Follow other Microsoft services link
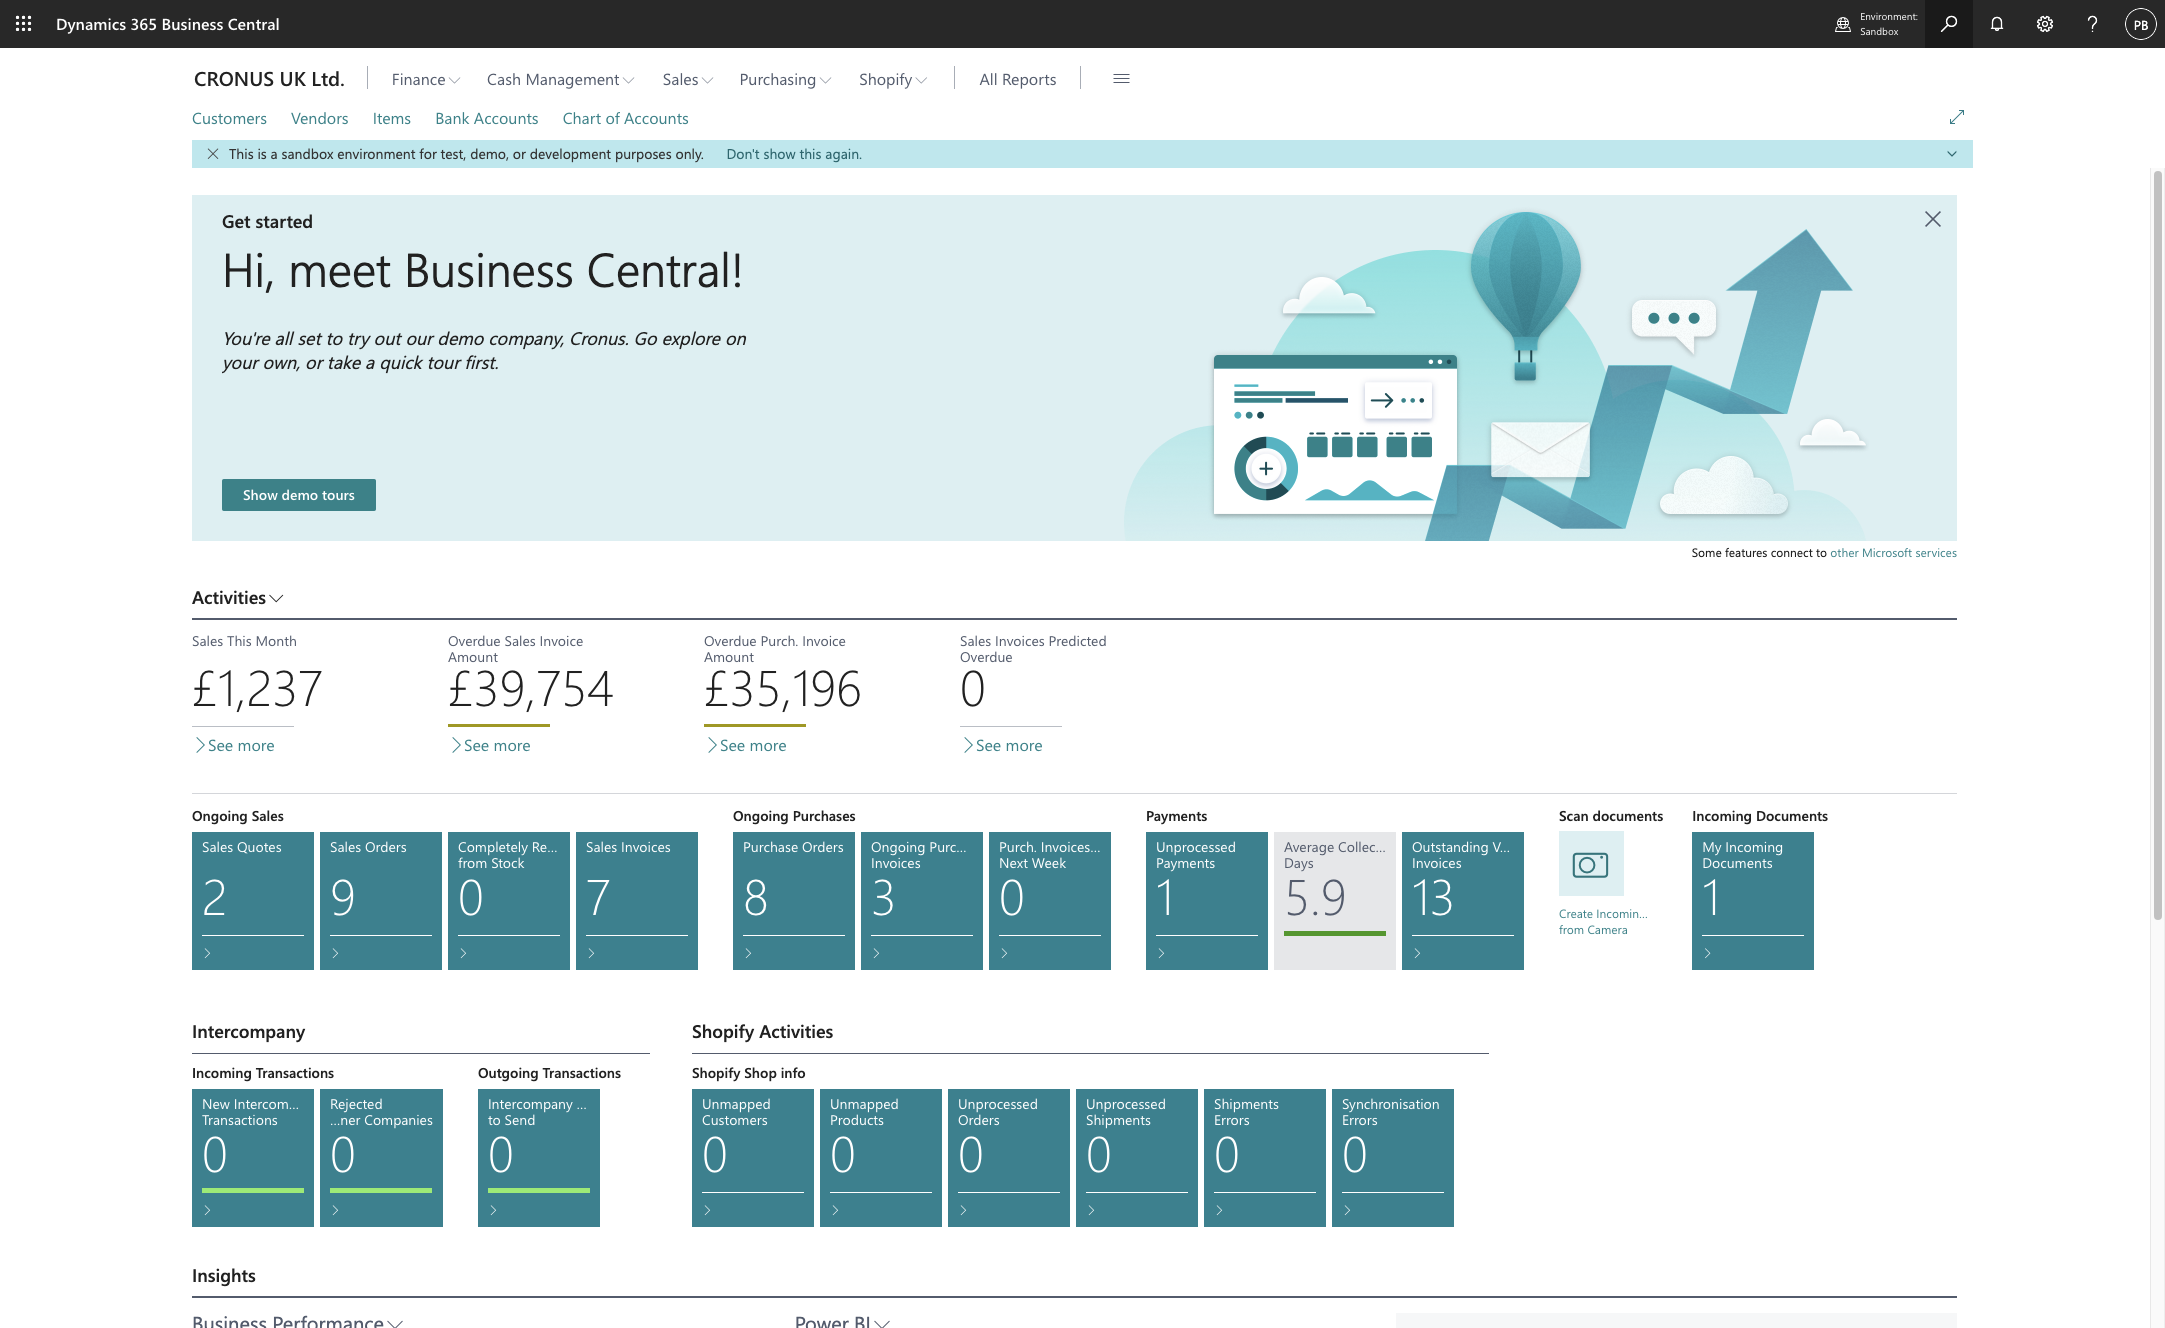The width and height of the screenshot is (2165, 1328). click(x=1893, y=553)
